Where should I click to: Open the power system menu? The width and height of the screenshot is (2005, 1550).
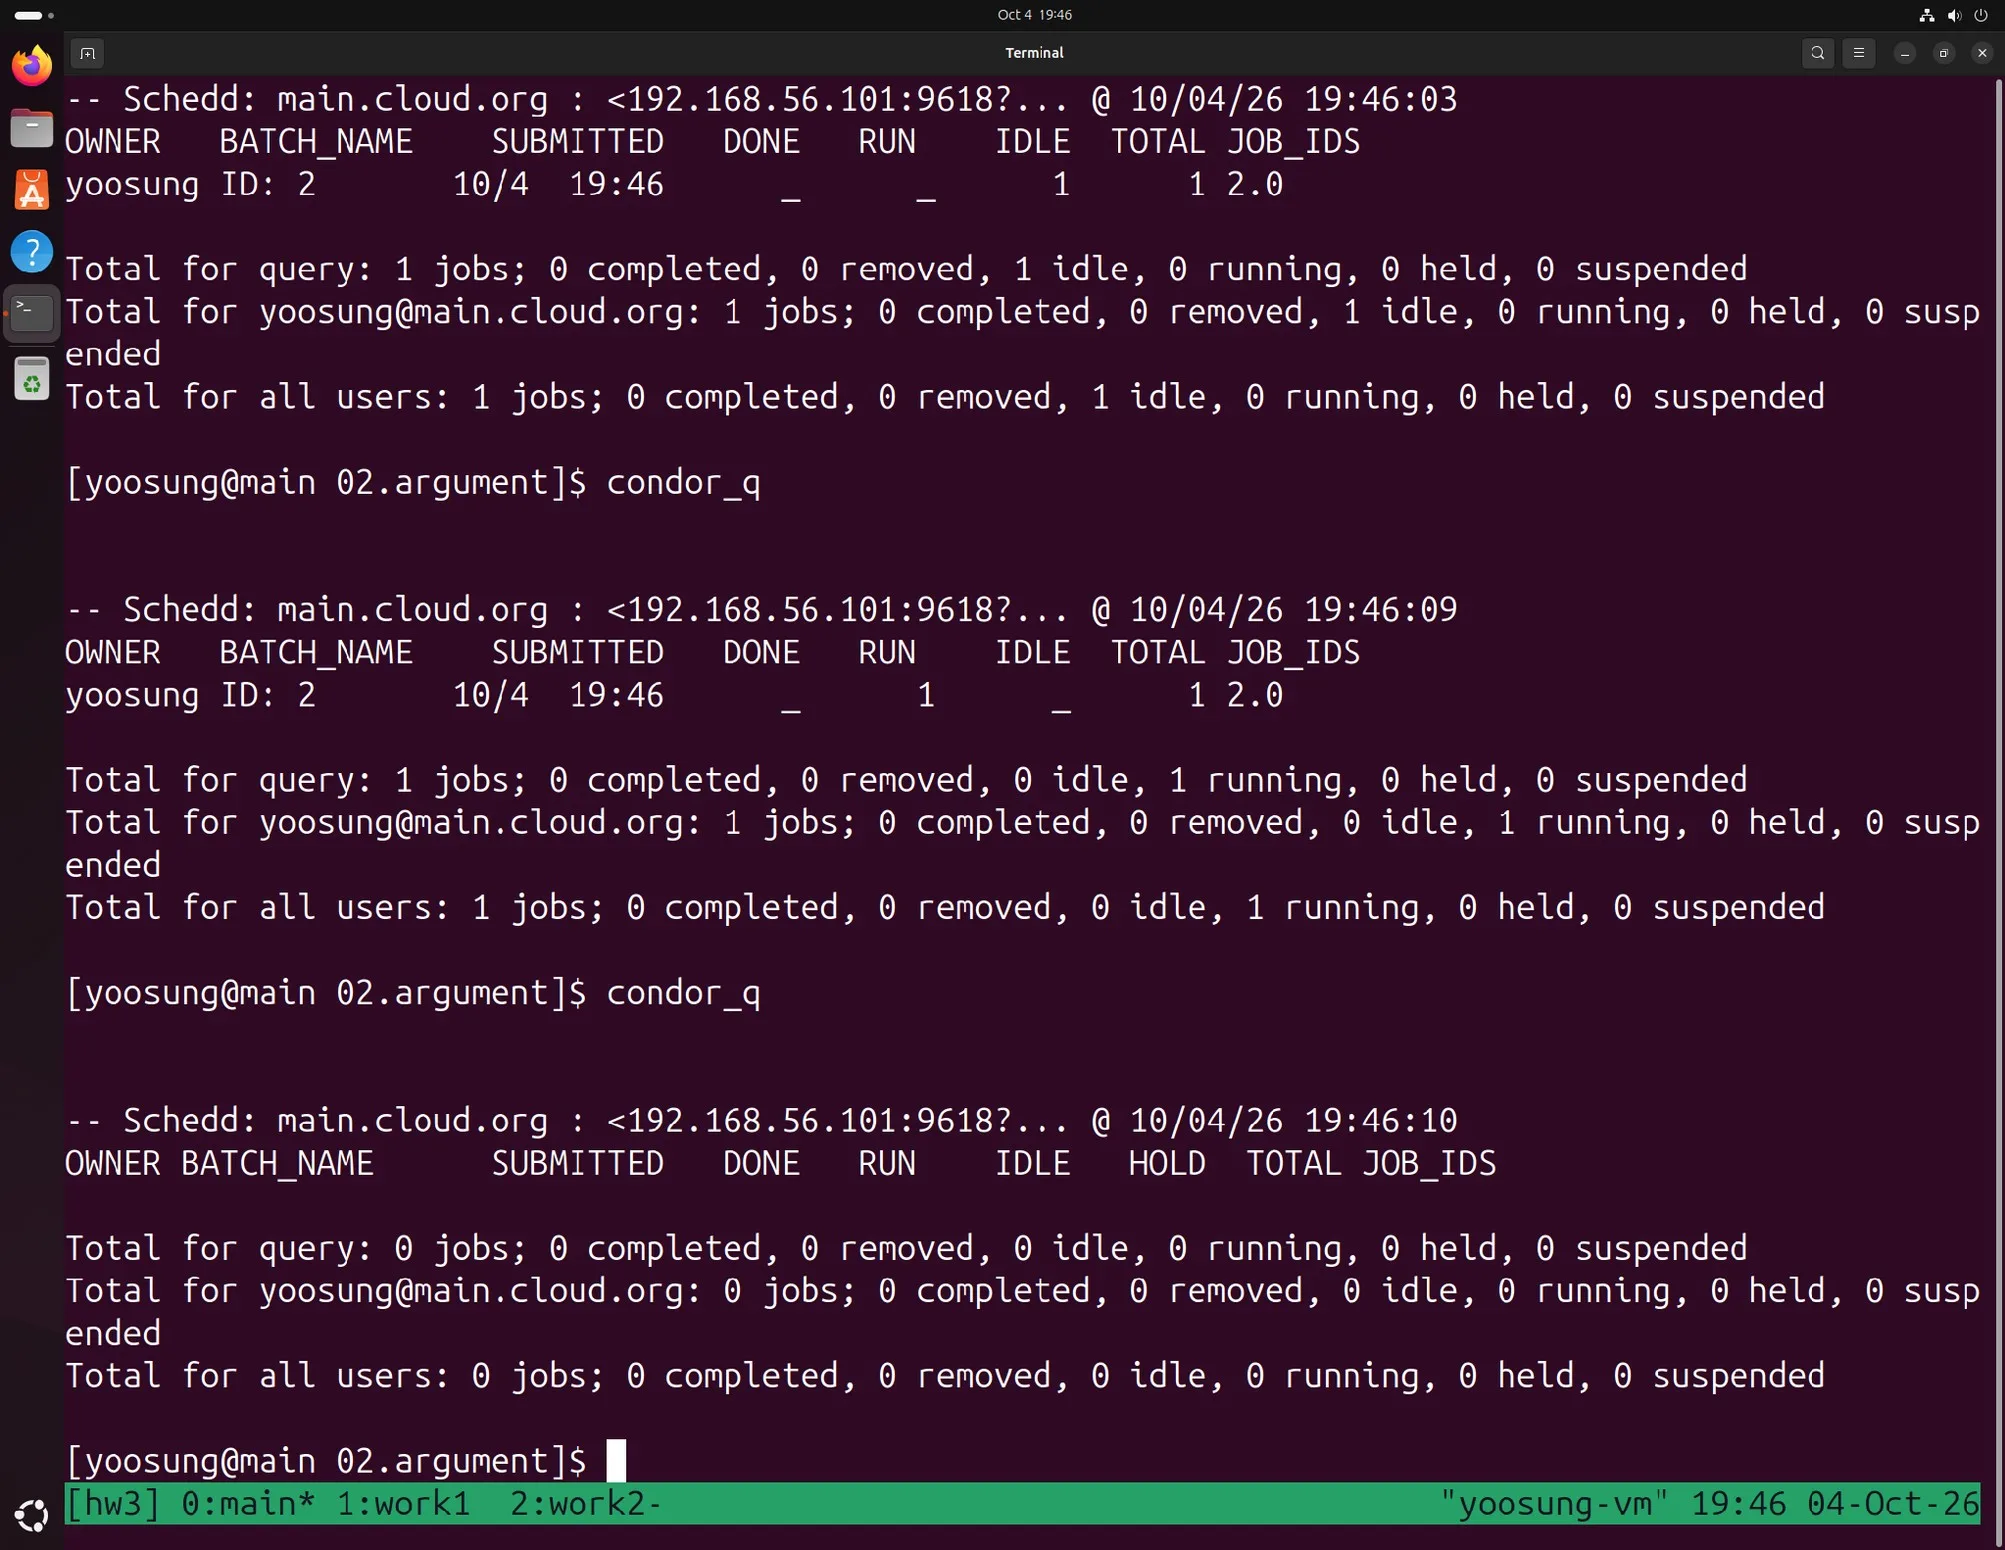click(x=1981, y=15)
